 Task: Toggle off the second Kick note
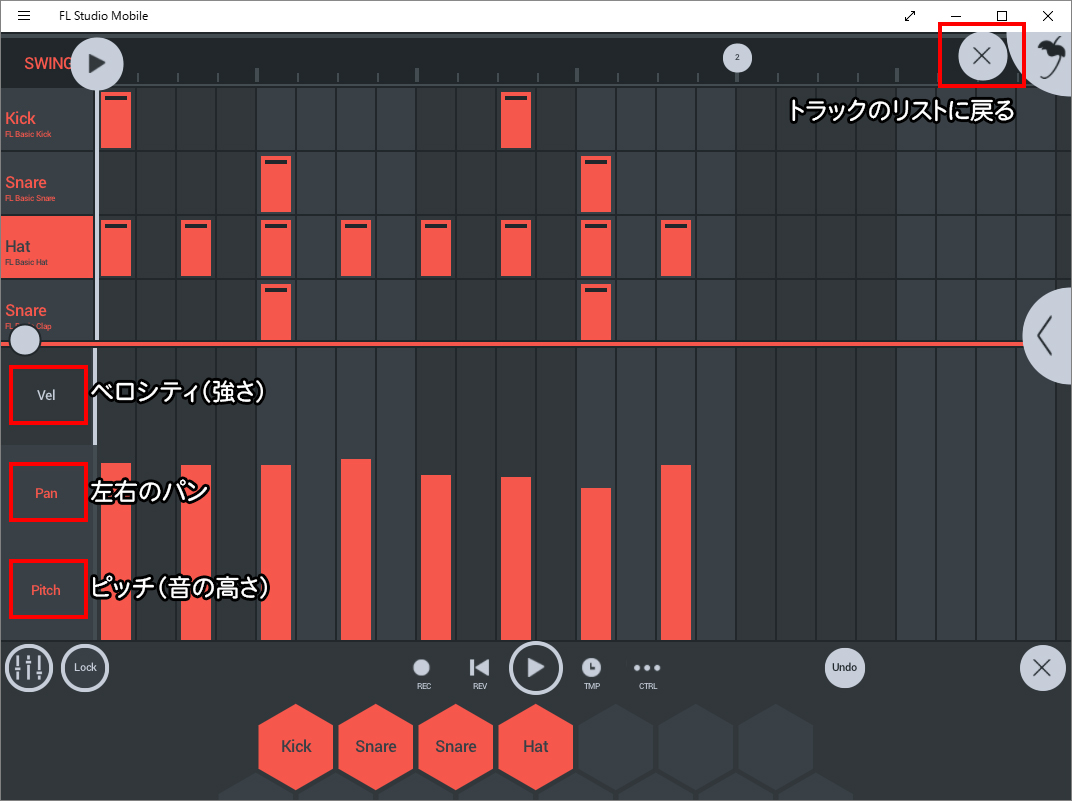(x=516, y=120)
